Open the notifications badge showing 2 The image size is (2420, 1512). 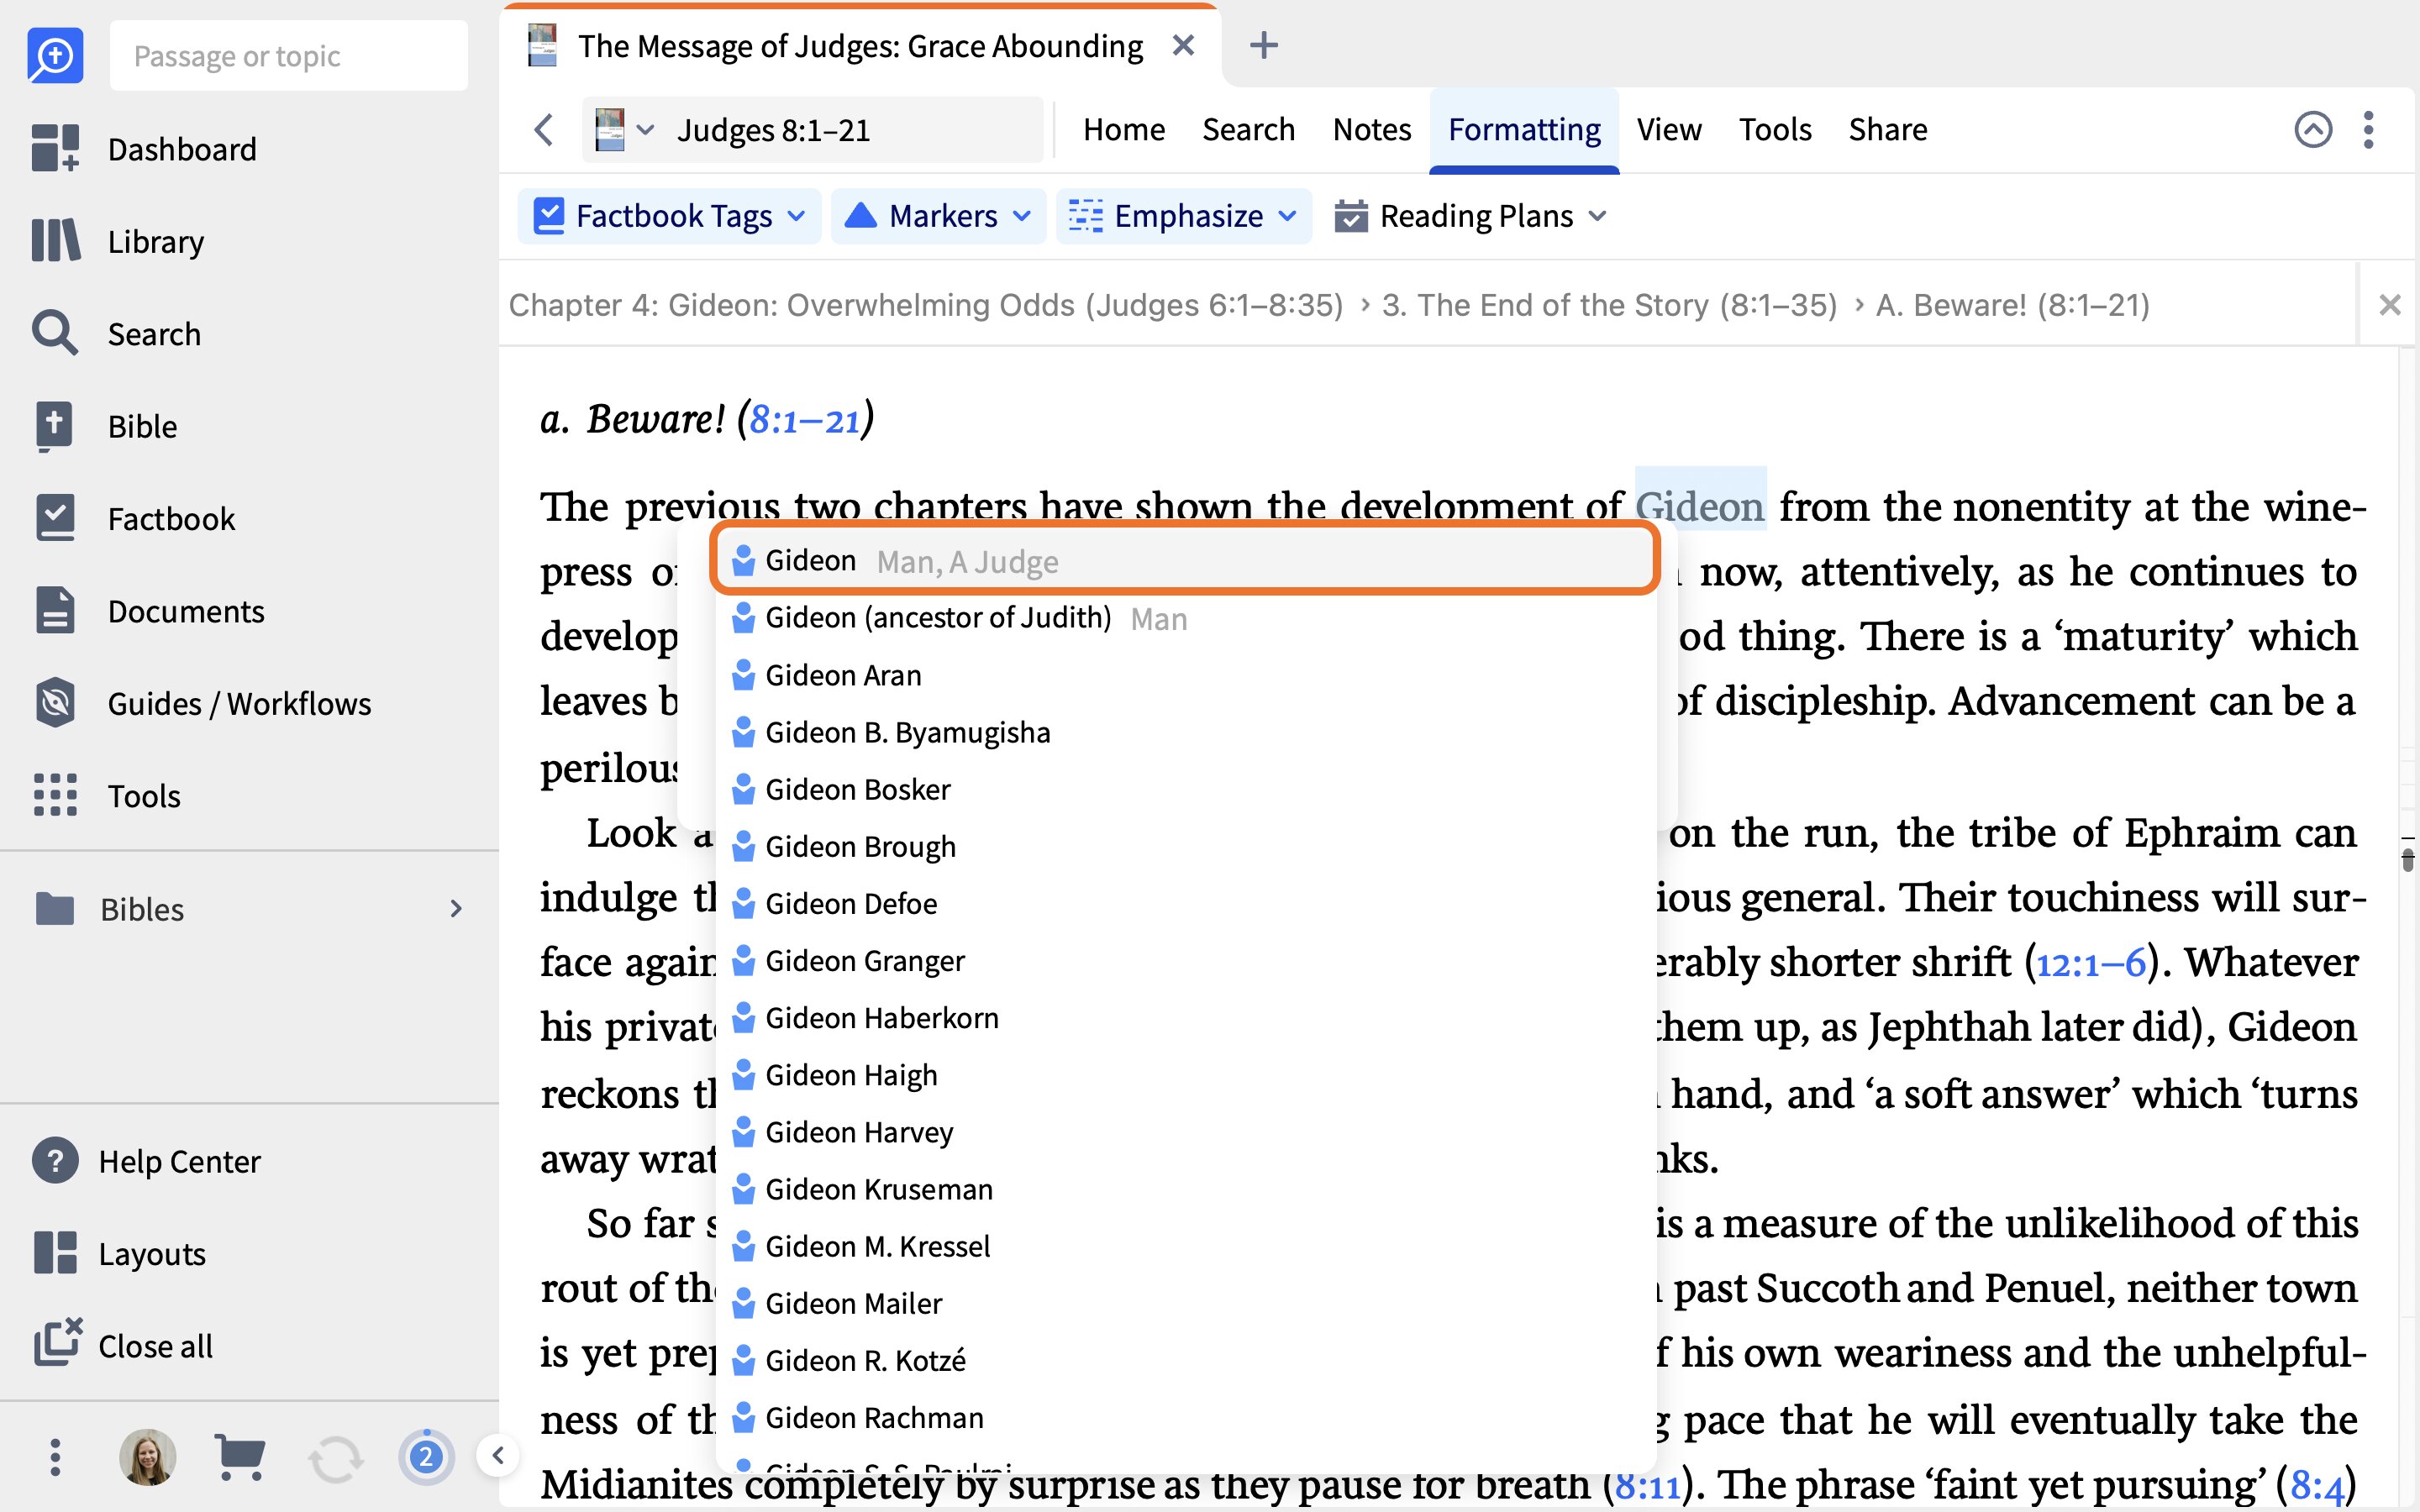click(426, 1457)
